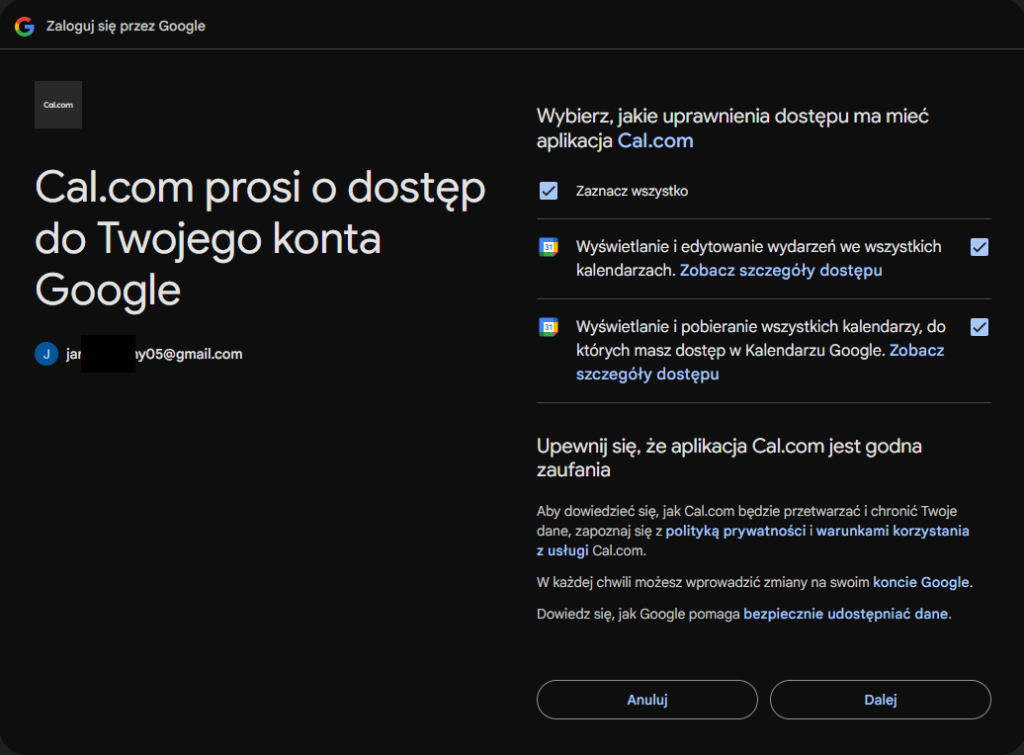The width and height of the screenshot is (1024, 755).
Task: Open the 'koncie Google' link
Action: tap(921, 582)
